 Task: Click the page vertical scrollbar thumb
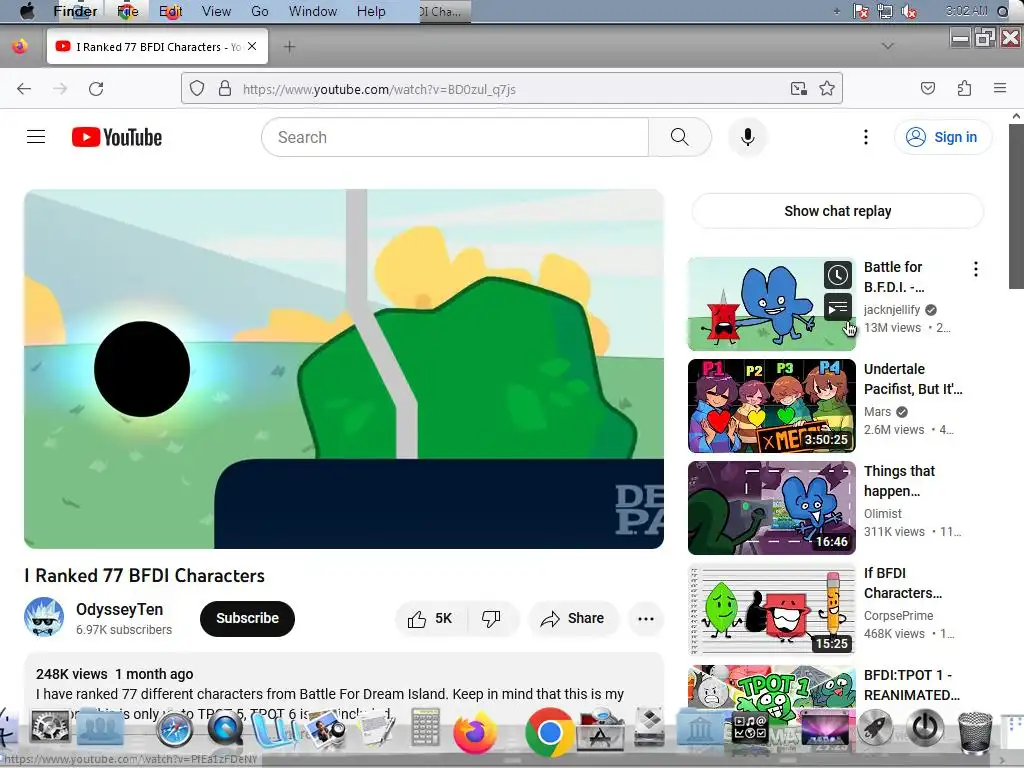1016,206
